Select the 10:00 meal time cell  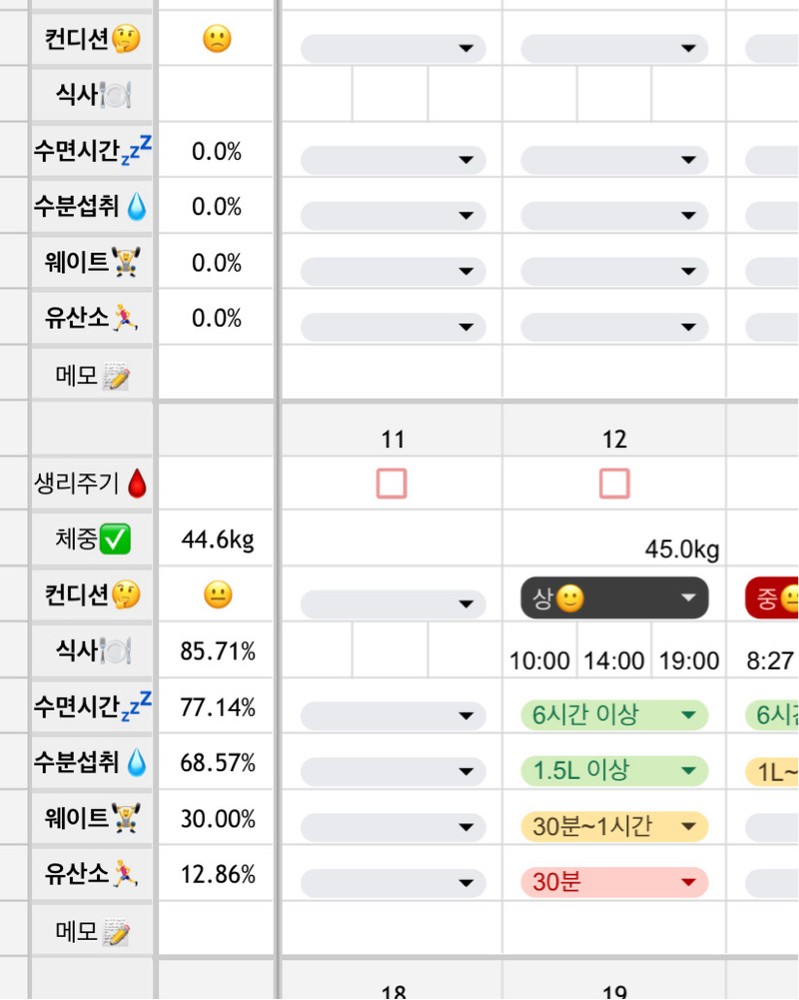(540, 660)
